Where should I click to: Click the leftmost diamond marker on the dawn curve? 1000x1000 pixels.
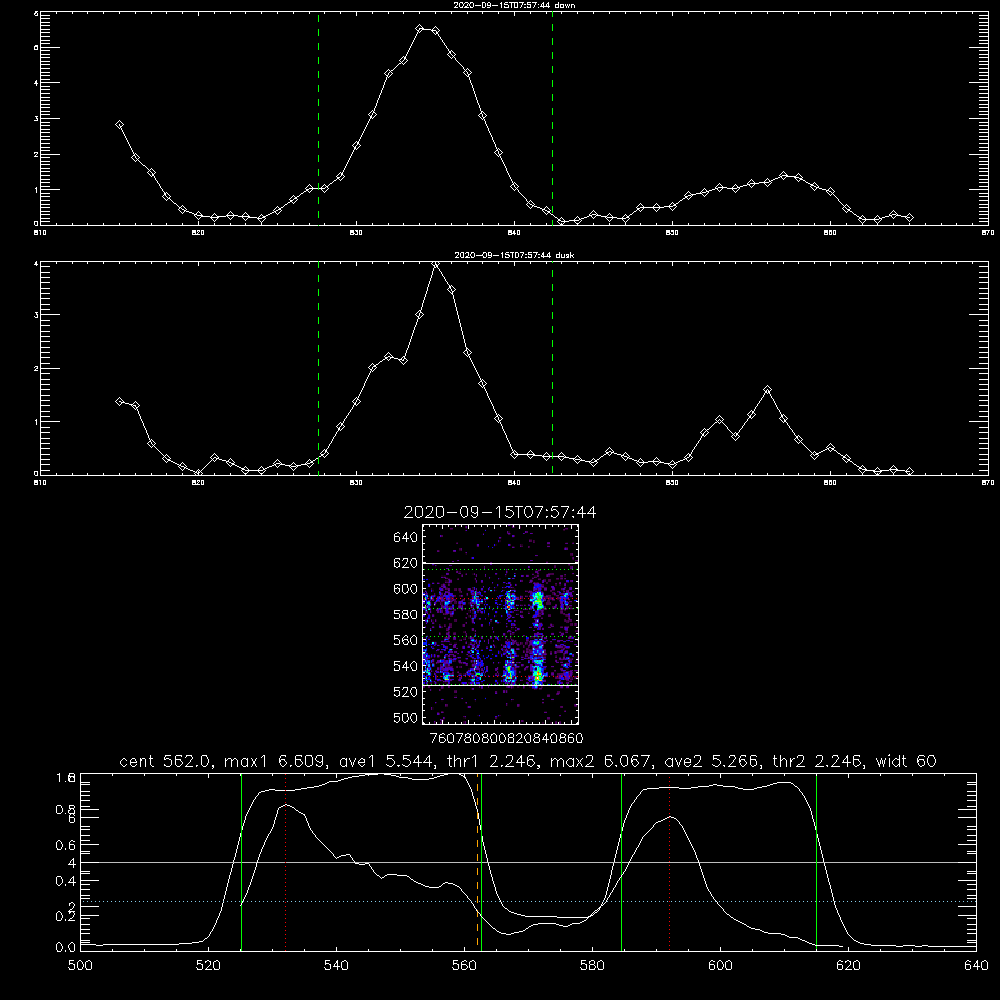[119, 125]
